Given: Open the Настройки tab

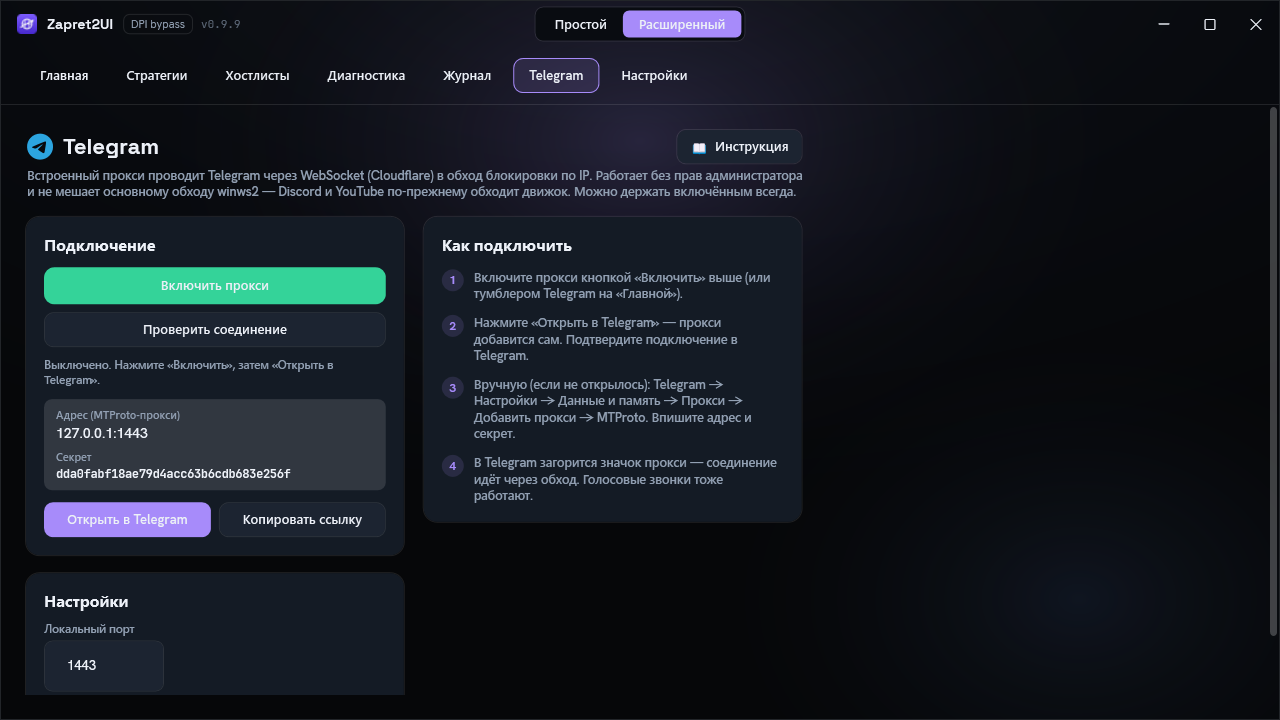Looking at the screenshot, I should click(654, 75).
